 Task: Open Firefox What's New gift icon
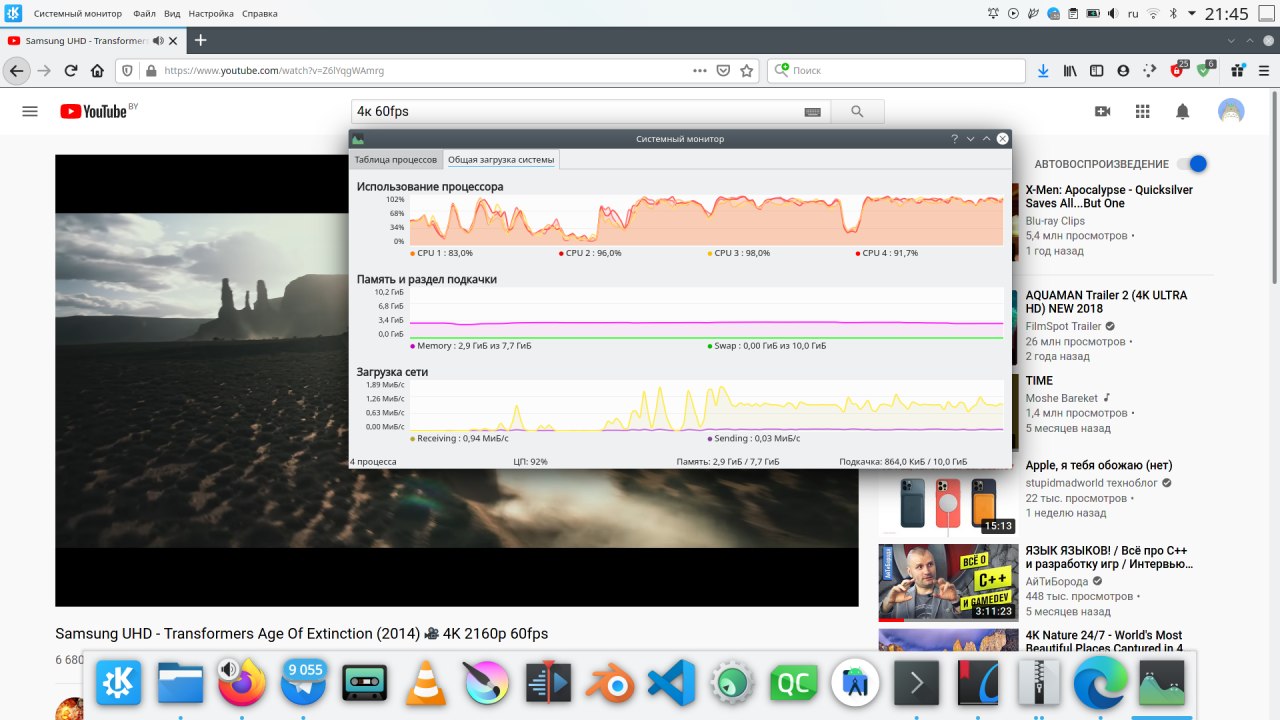click(x=1238, y=71)
